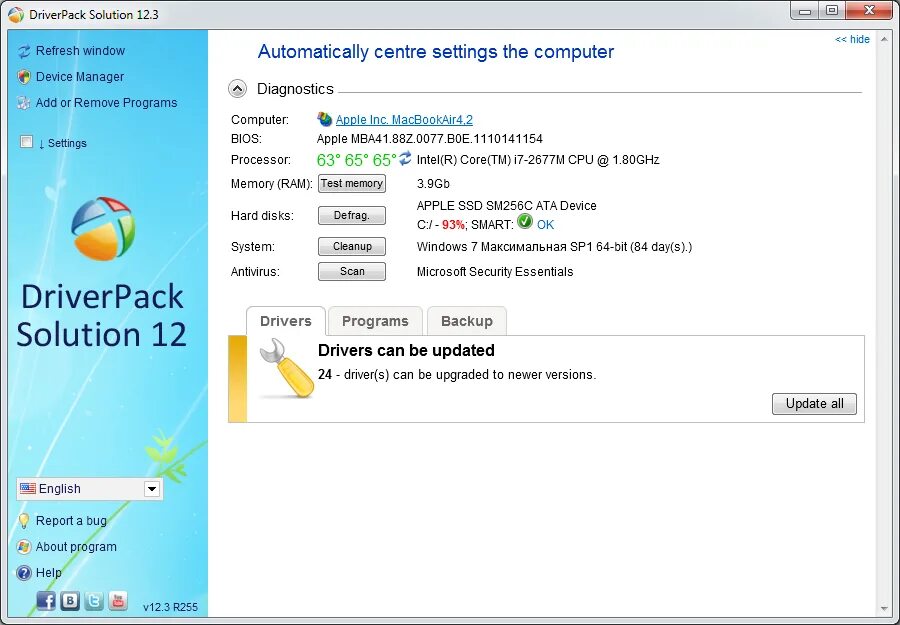This screenshot has width=900, height=625.
Task: Switch to the Drivers tab
Action: [286, 321]
